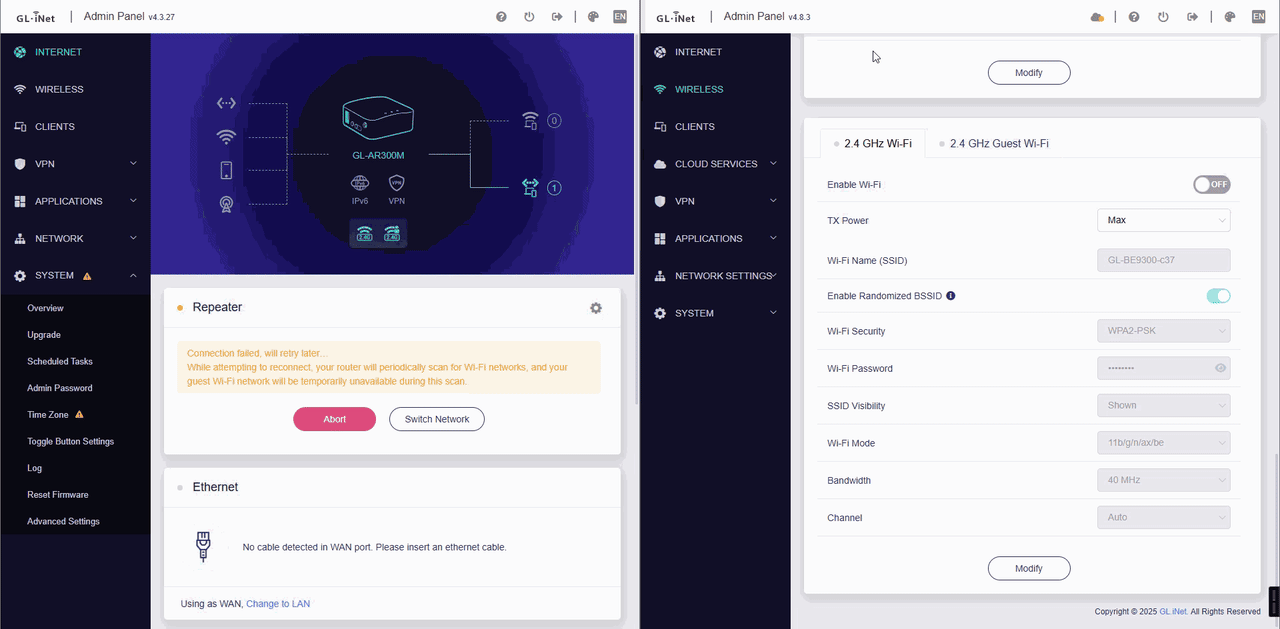The width and height of the screenshot is (1280, 629).
Task: Open Admin Password under System
Action: [x=60, y=388]
